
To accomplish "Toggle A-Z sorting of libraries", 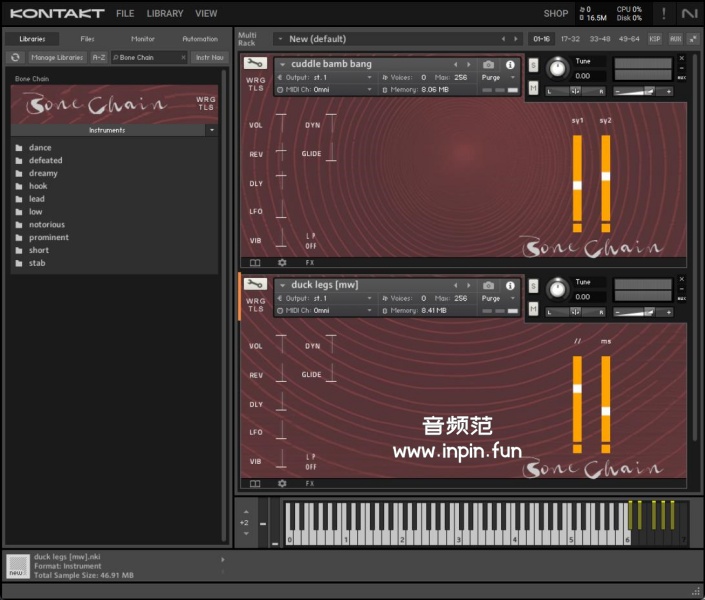I will click(99, 58).
